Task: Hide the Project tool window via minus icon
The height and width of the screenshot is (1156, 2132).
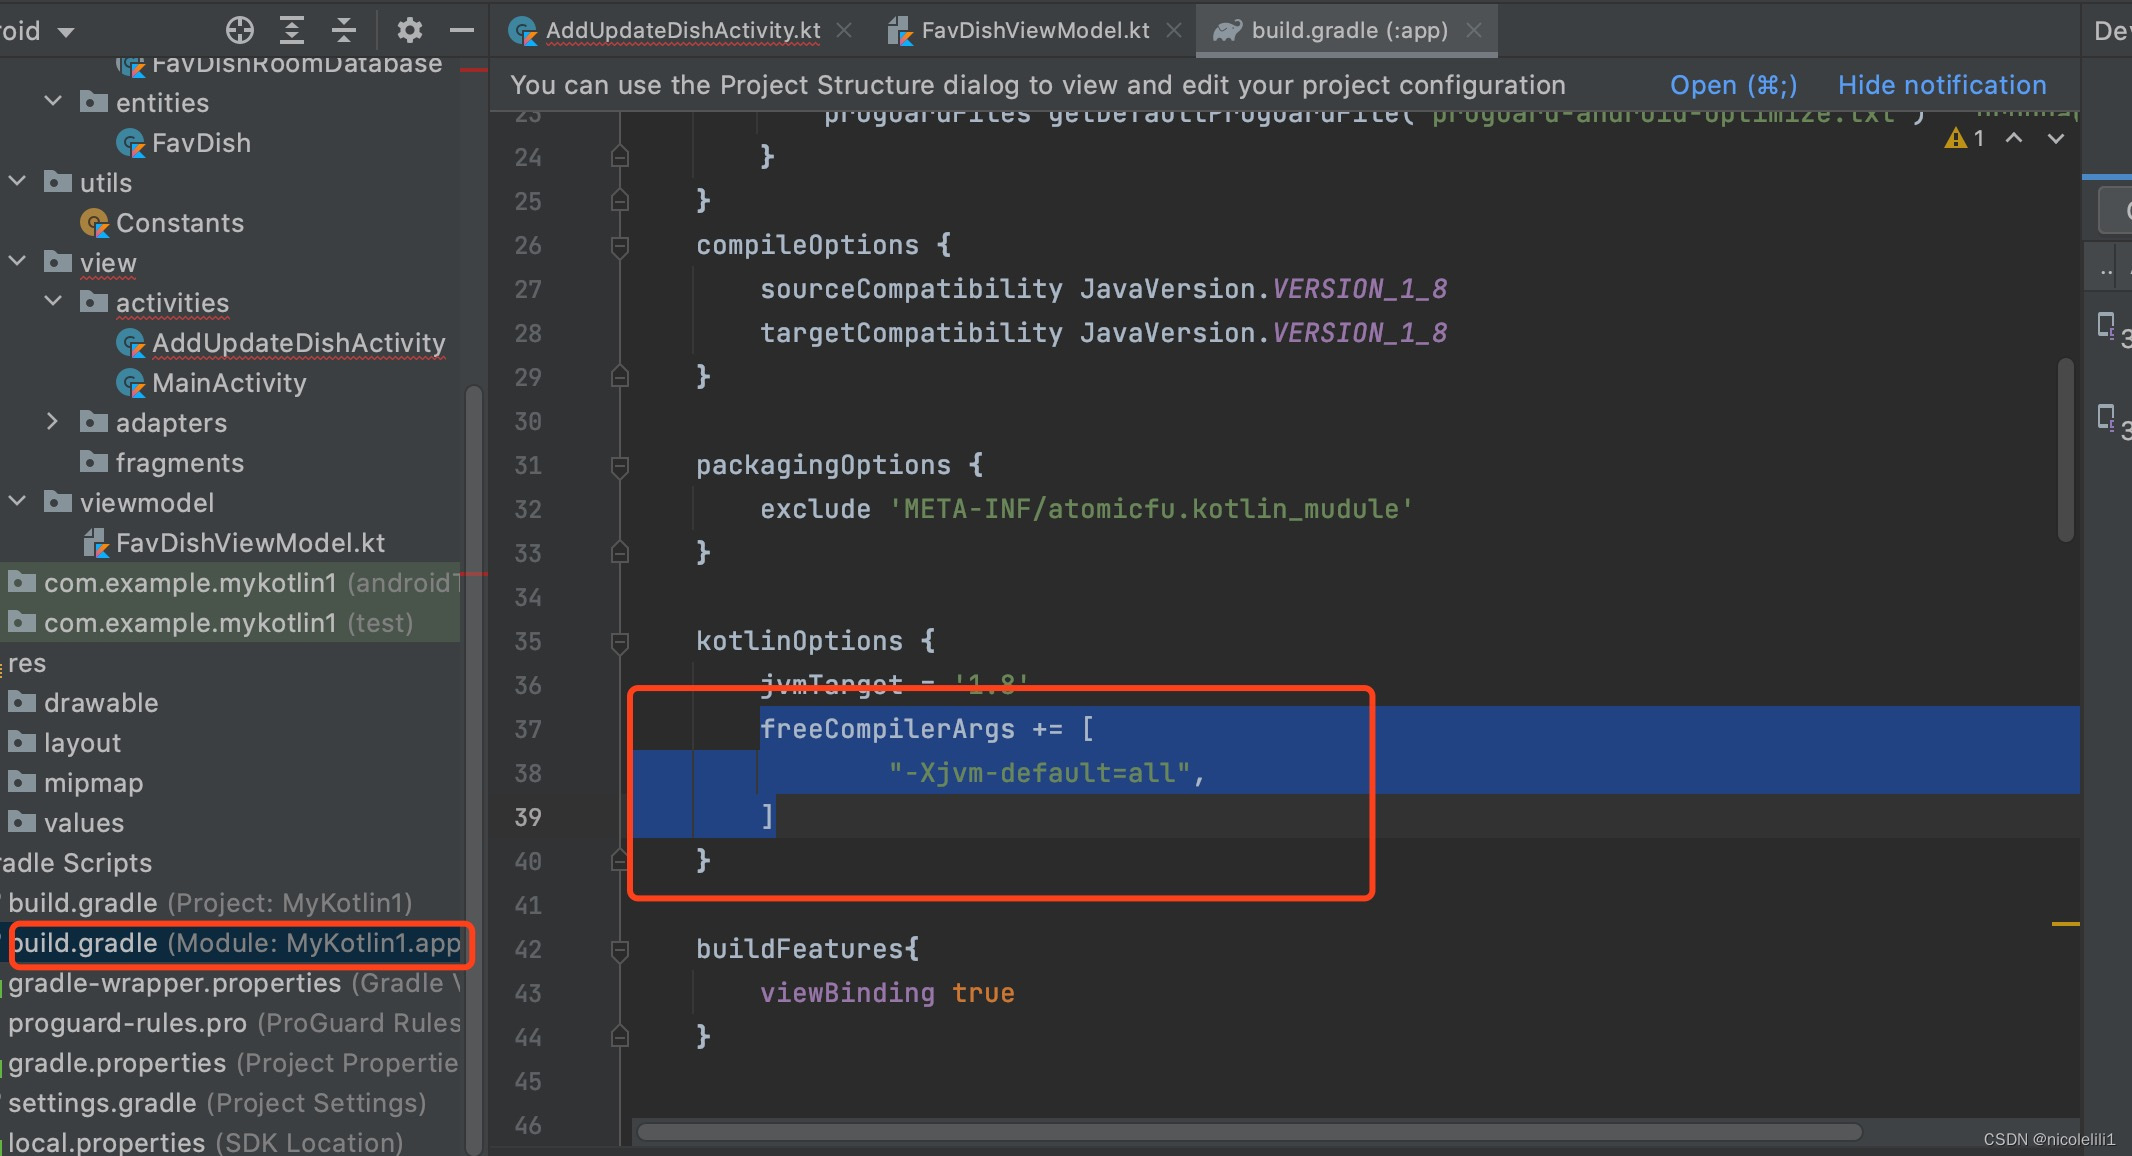Action: click(x=461, y=29)
